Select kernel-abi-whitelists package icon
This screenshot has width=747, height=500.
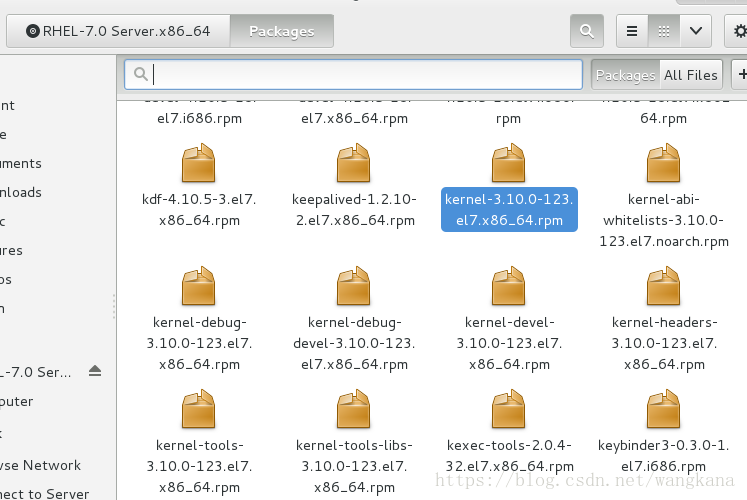point(663,163)
